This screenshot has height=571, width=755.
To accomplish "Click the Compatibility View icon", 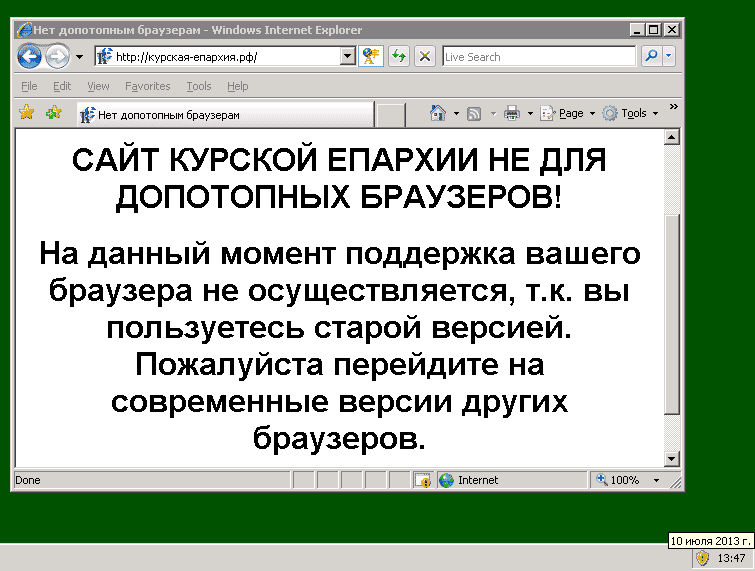I will pyautogui.click(x=371, y=56).
